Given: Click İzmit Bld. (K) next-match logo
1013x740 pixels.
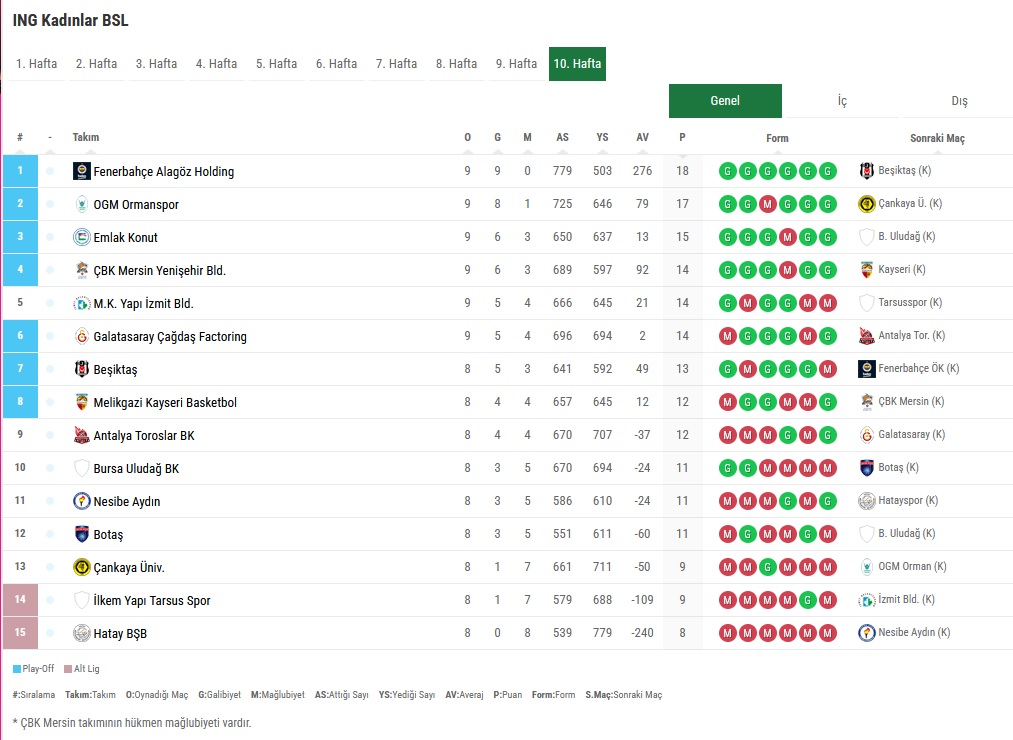Looking at the screenshot, I should 866,600.
